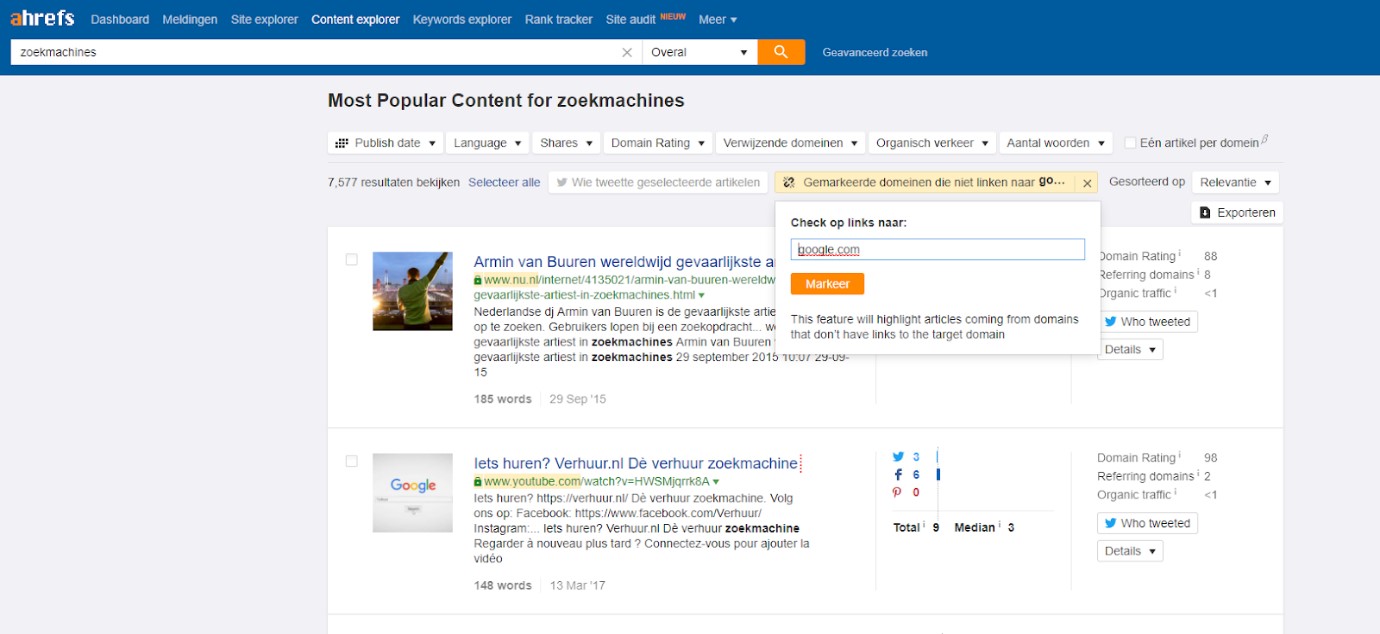Click the google.com domain input field

pos(937,250)
